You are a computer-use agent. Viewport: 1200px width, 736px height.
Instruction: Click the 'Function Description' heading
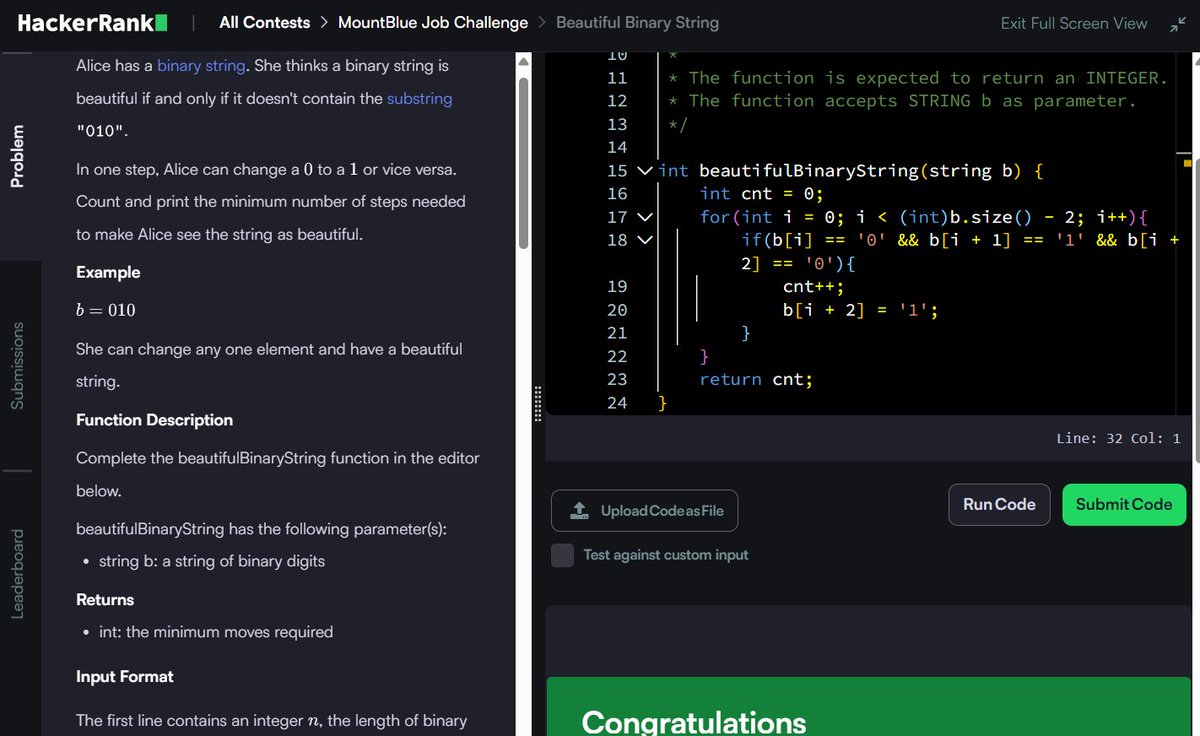click(154, 420)
